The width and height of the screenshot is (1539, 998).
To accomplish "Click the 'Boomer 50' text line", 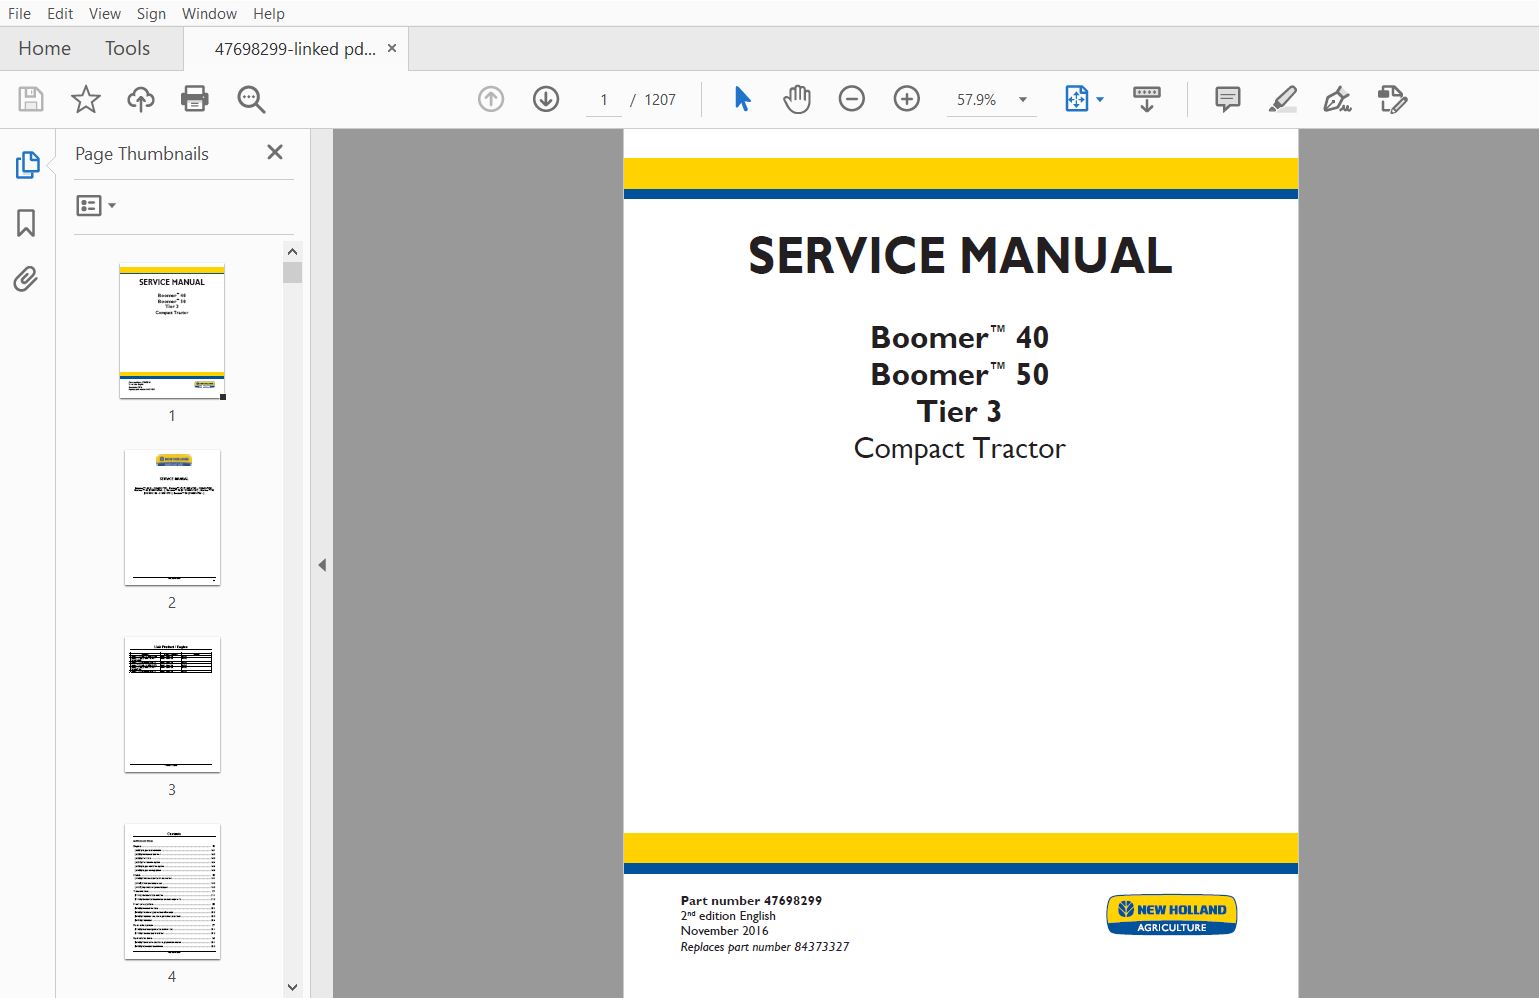I will tap(960, 374).
